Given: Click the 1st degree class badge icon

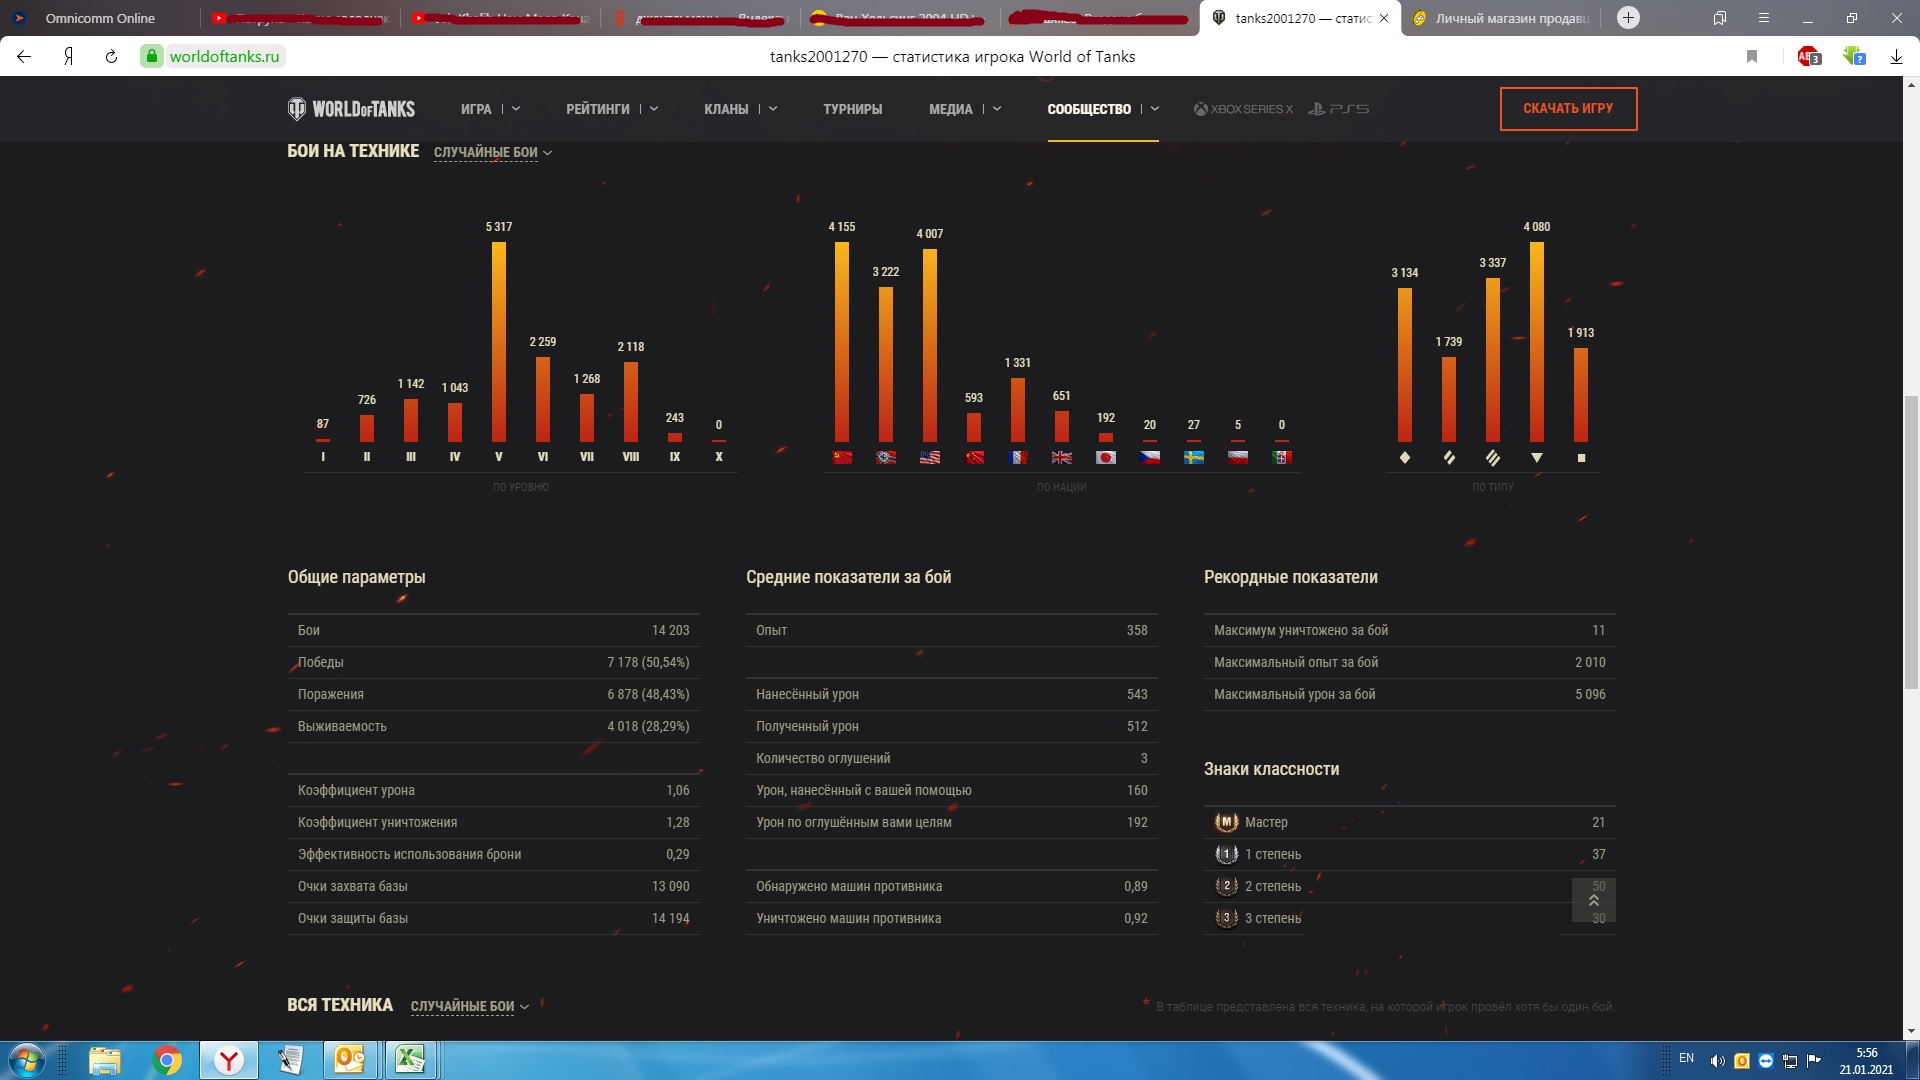Looking at the screenshot, I should (x=1226, y=854).
